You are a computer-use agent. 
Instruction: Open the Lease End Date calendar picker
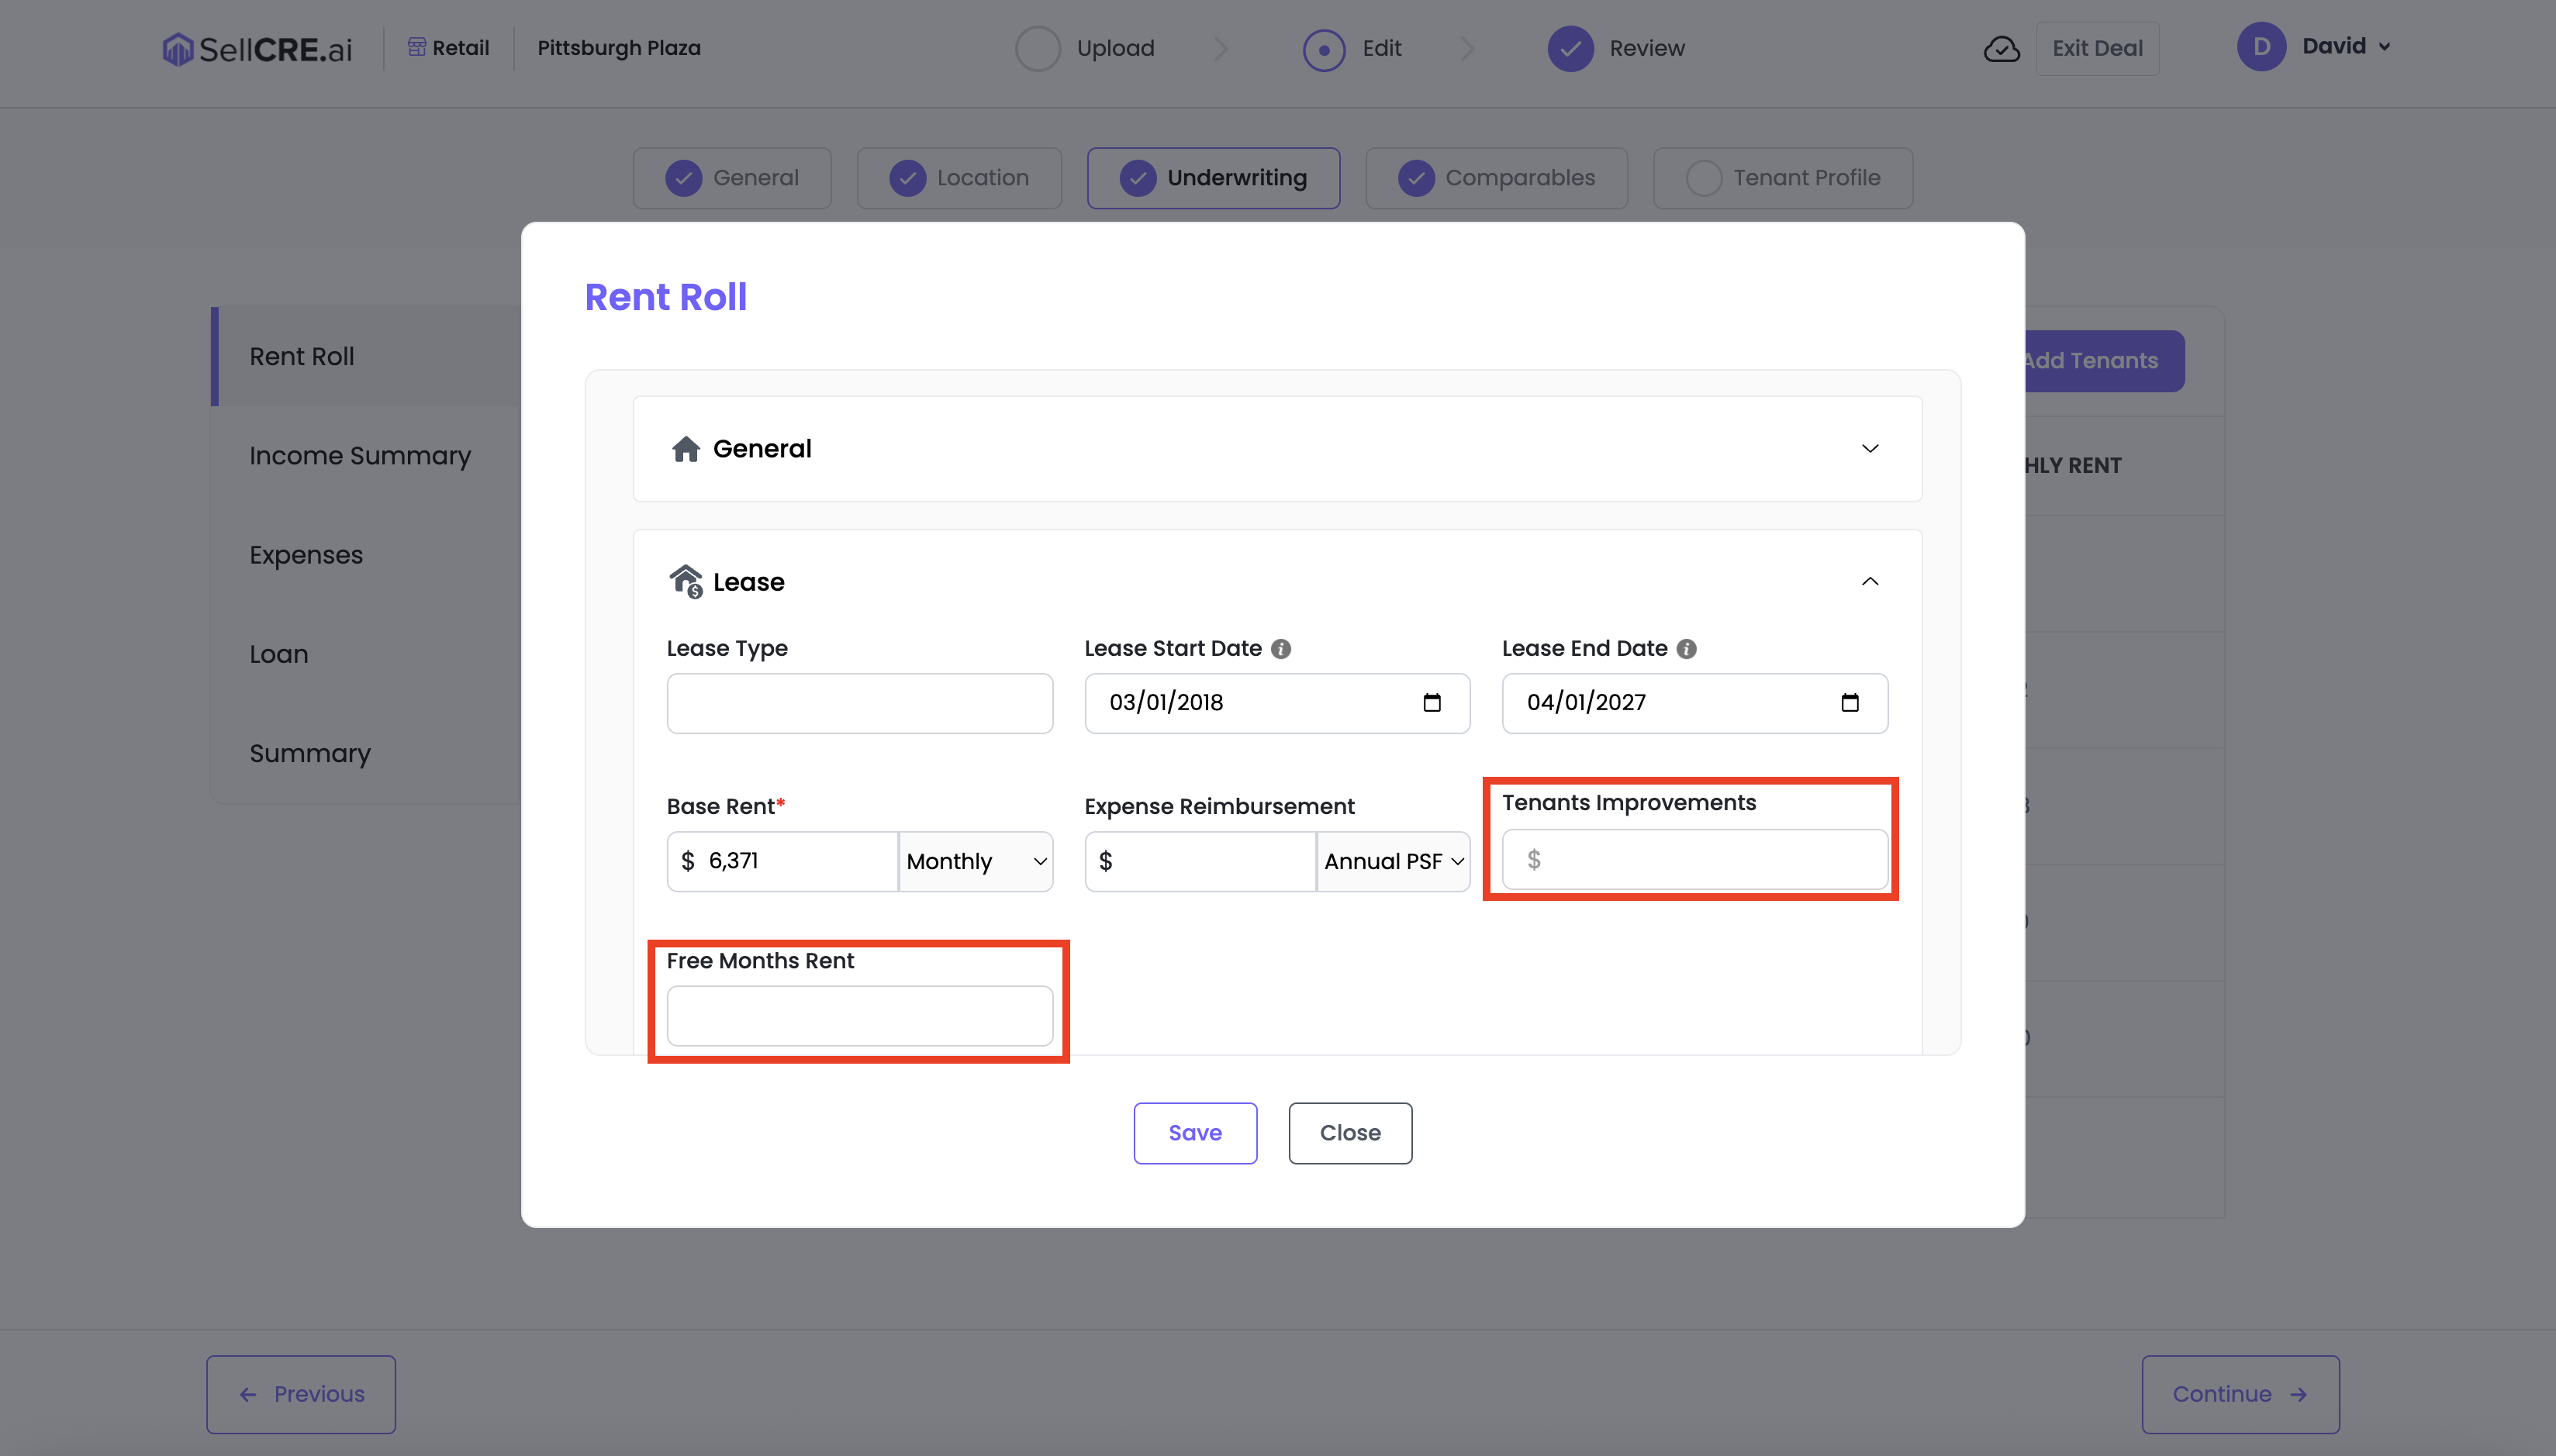tap(1849, 703)
